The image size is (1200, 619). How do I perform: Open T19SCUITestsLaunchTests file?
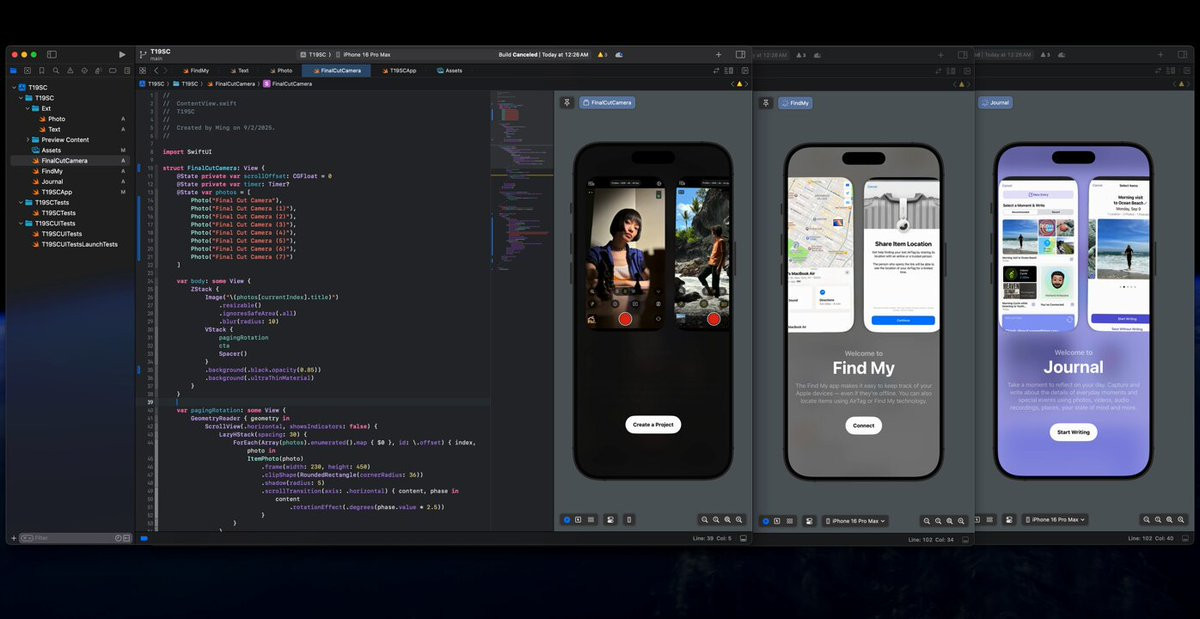(x=78, y=244)
